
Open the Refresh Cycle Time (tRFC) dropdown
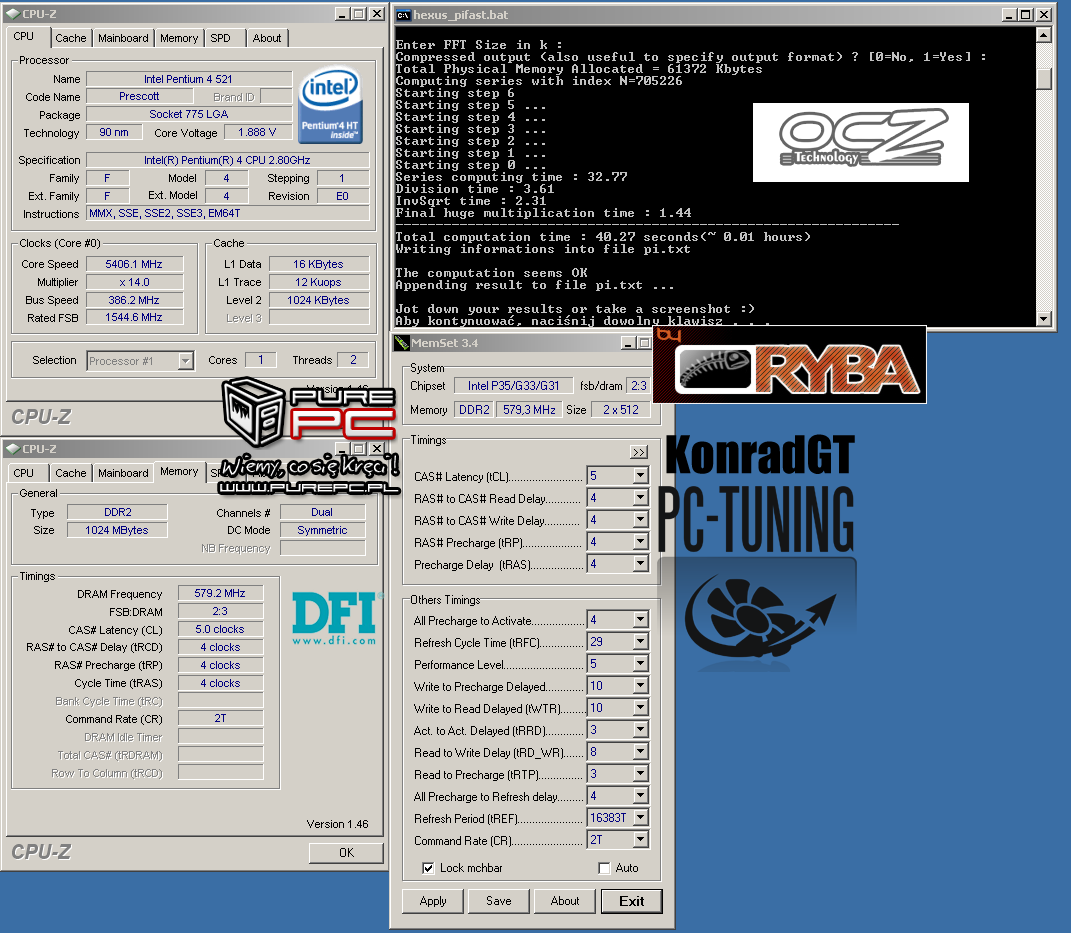[640, 642]
